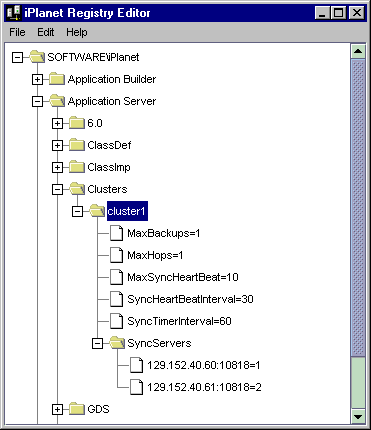
Task: Click the Application Builder folder icon
Action: pyautogui.click(x=57, y=79)
